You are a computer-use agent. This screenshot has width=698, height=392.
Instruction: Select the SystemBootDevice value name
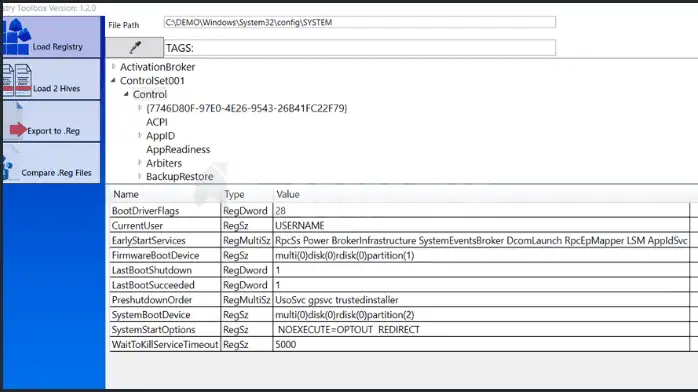tap(151, 315)
